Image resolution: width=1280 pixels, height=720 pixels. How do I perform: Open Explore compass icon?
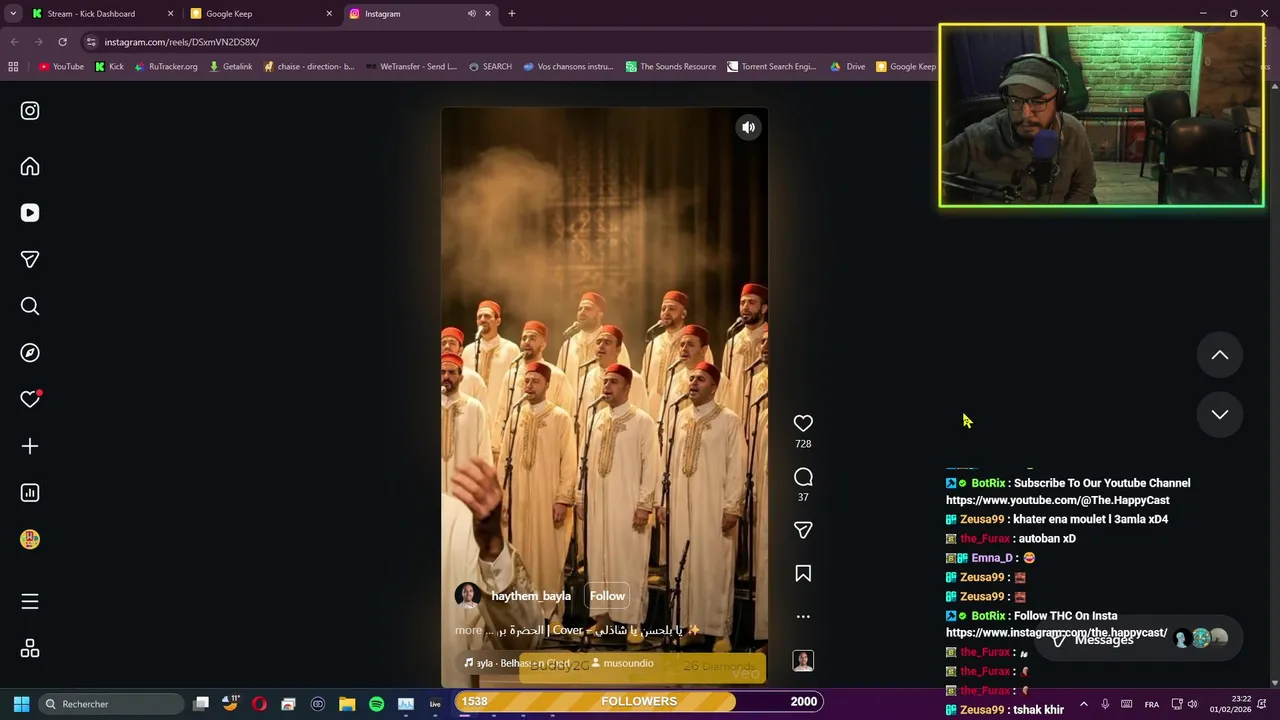tap(30, 353)
